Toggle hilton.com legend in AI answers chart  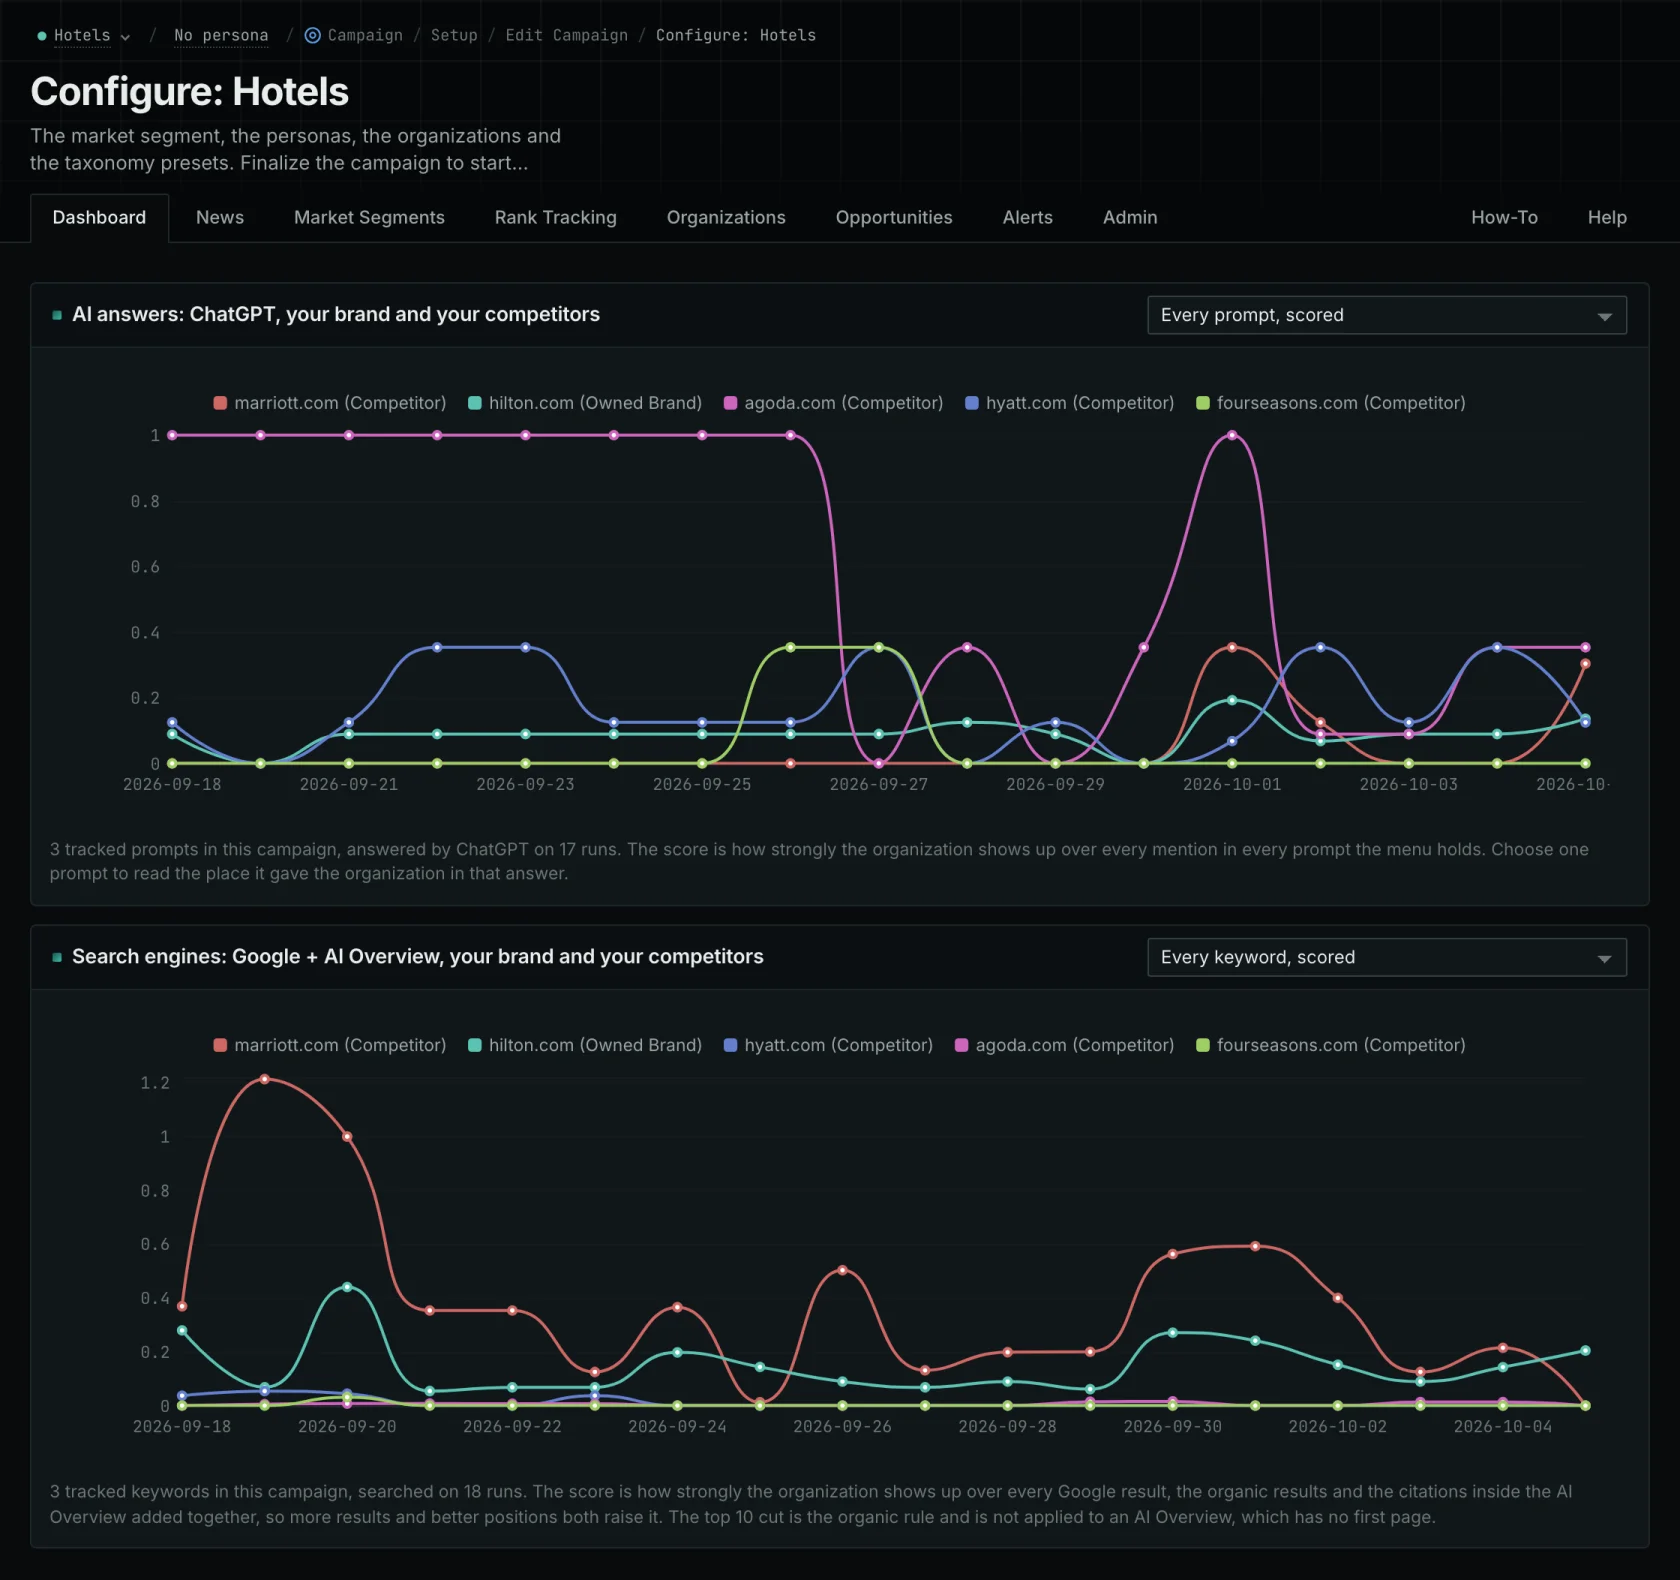(x=585, y=403)
